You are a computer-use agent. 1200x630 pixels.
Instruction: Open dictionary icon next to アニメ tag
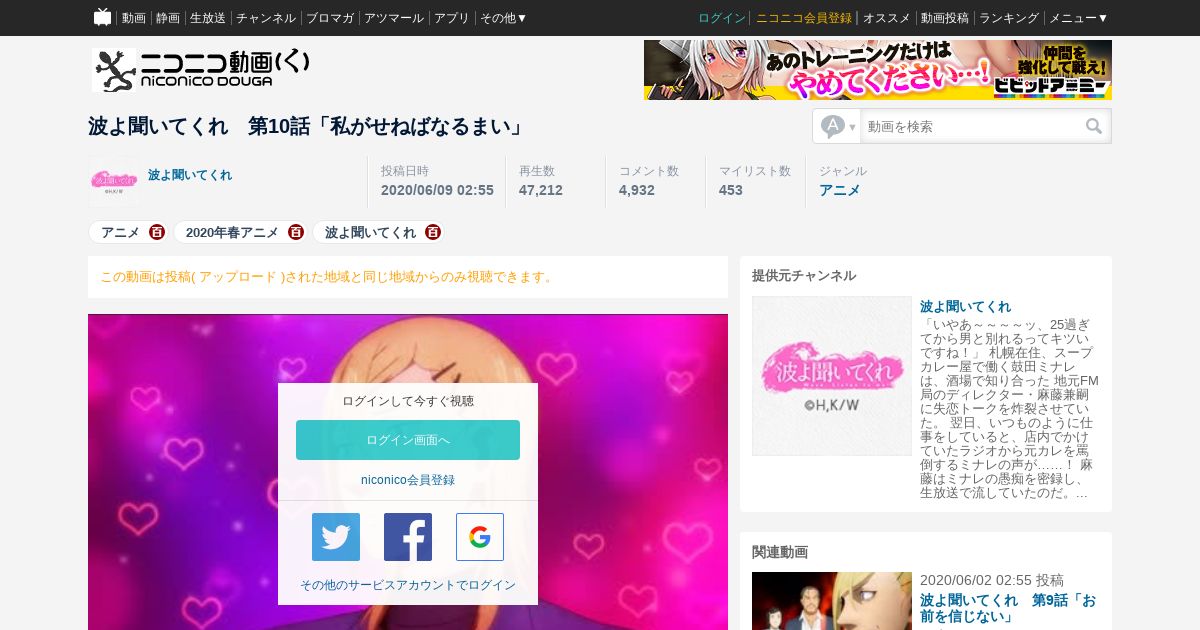tap(157, 232)
